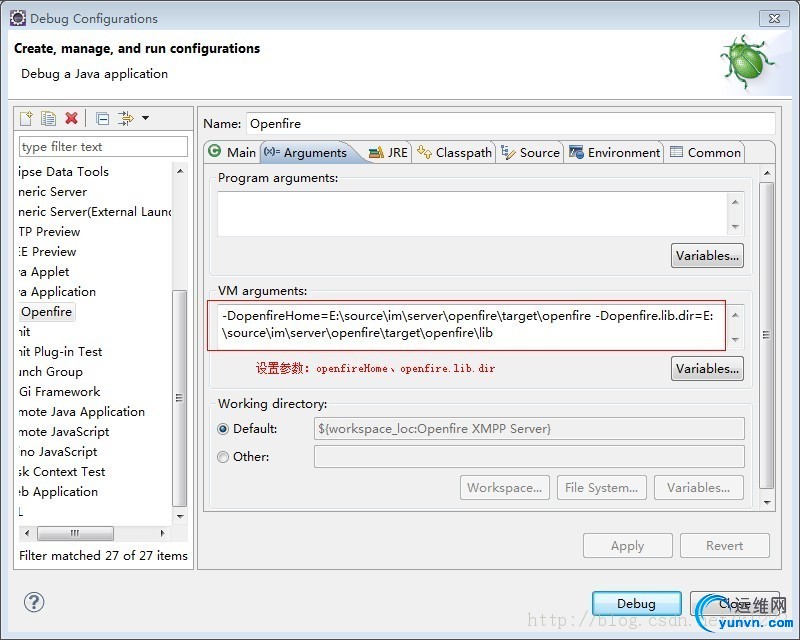Click the Other working directory field

click(x=529, y=457)
